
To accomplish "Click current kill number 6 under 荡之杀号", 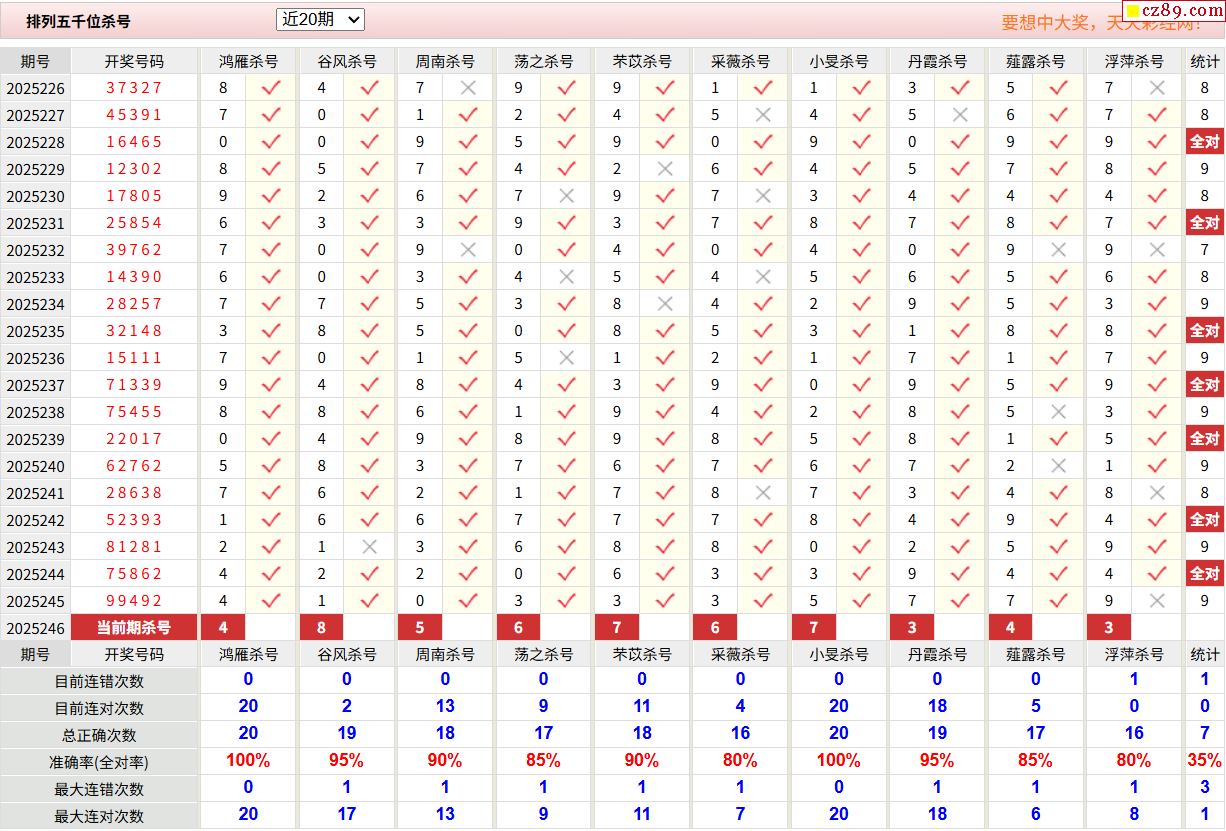I will point(518,628).
